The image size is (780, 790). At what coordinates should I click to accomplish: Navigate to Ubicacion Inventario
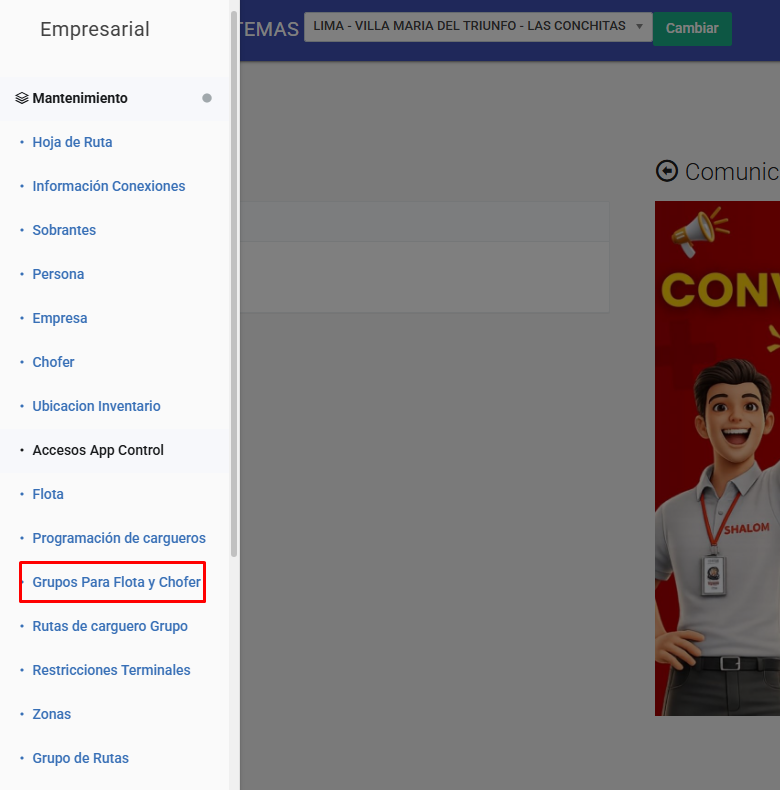96,406
